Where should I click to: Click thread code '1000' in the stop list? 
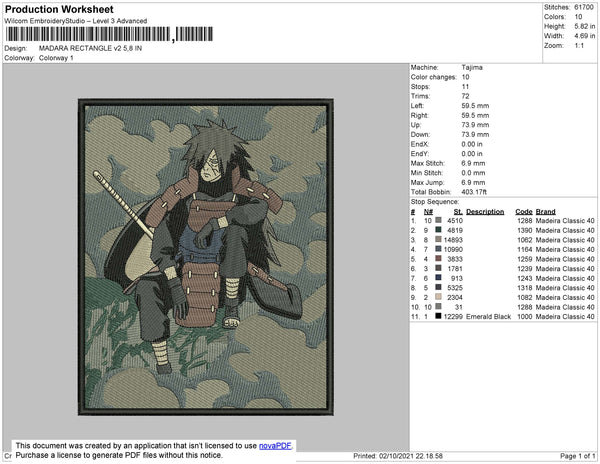tap(524, 317)
